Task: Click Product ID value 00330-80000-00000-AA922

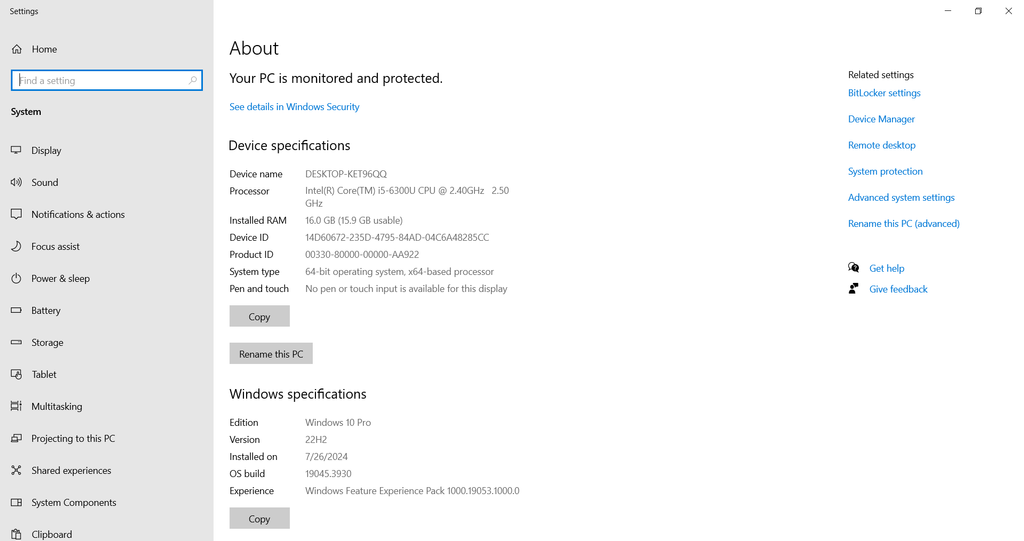Action: pos(362,254)
